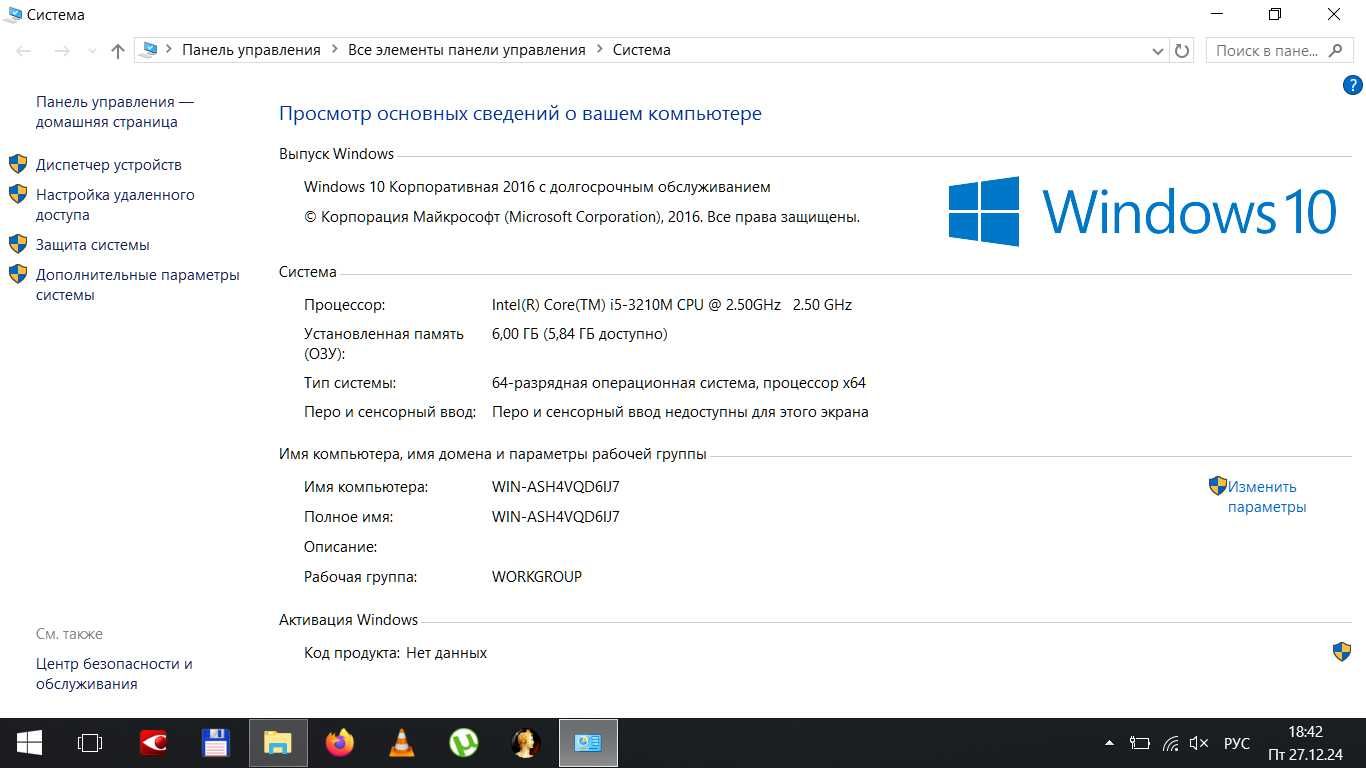This screenshot has height=768, width=1366.
Task: Open Центр безопасности и обслуживания link
Action: (x=114, y=674)
